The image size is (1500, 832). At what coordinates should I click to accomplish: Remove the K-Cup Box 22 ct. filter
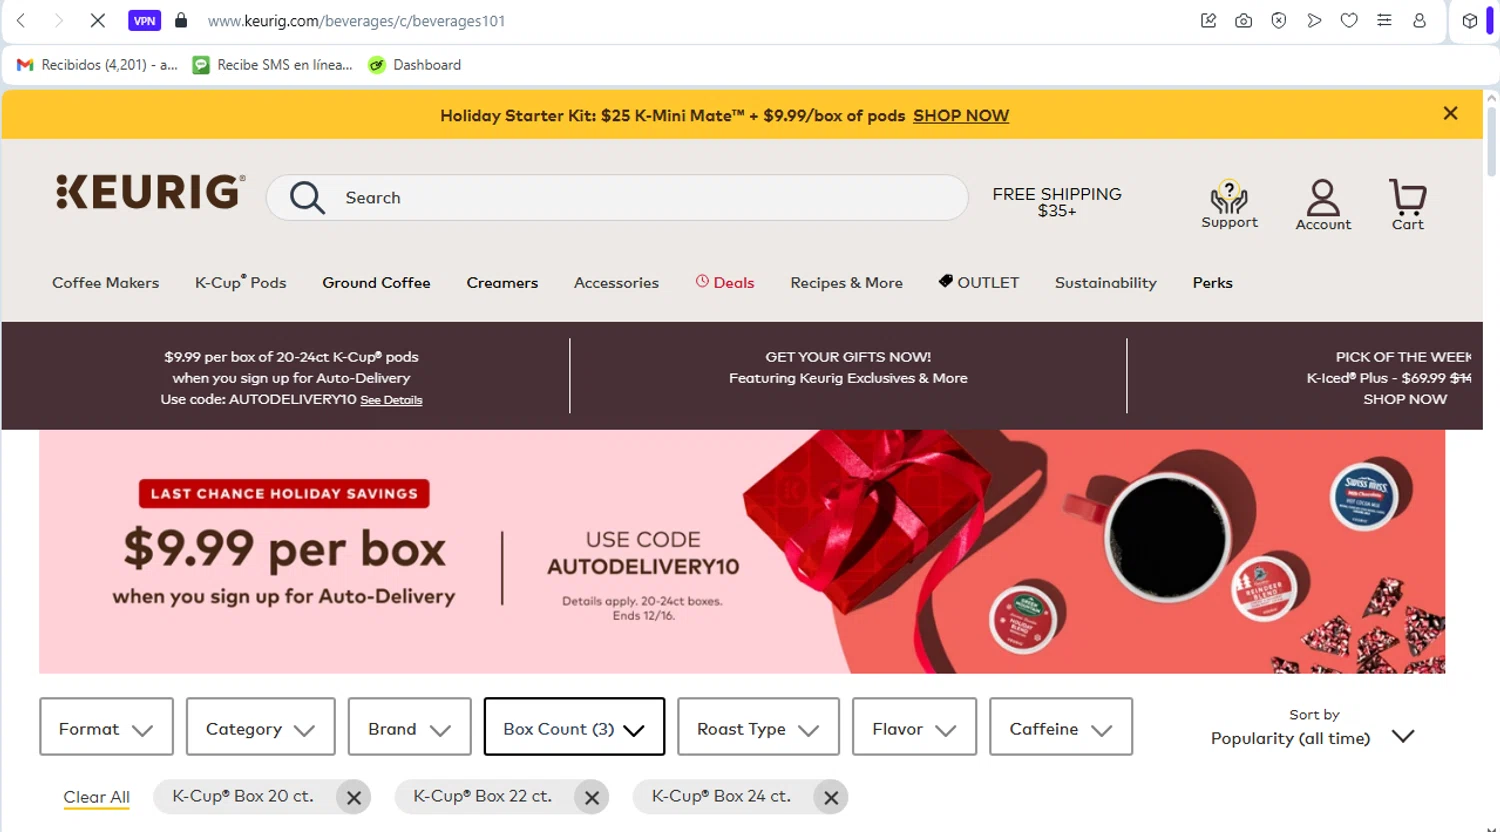click(592, 798)
